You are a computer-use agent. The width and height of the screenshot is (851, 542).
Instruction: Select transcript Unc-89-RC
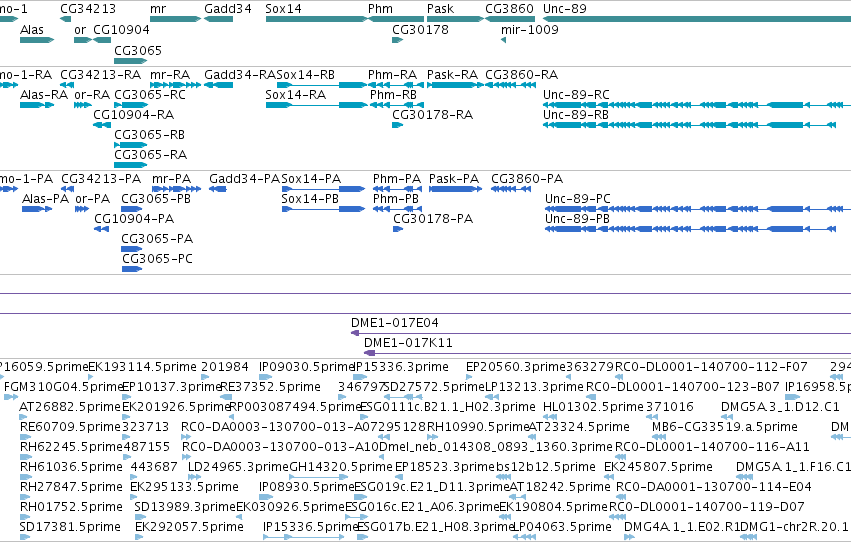point(697,105)
